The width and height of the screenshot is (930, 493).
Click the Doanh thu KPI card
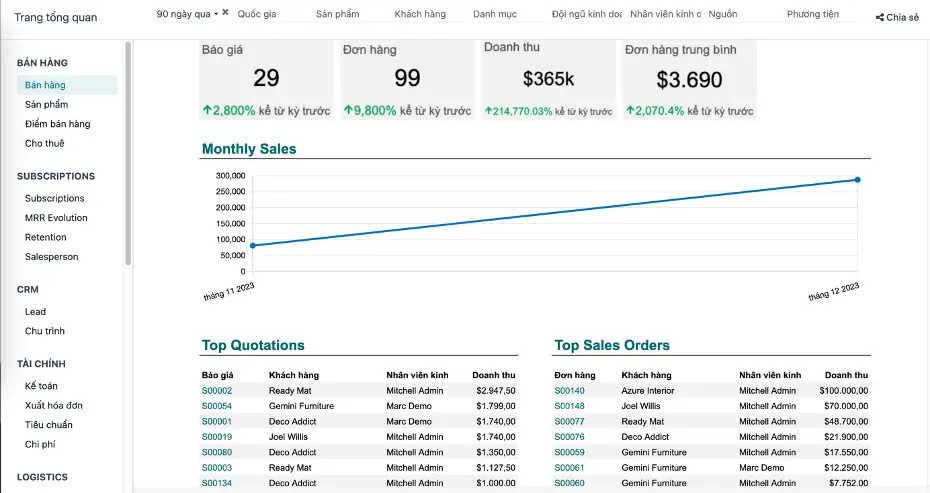548,80
